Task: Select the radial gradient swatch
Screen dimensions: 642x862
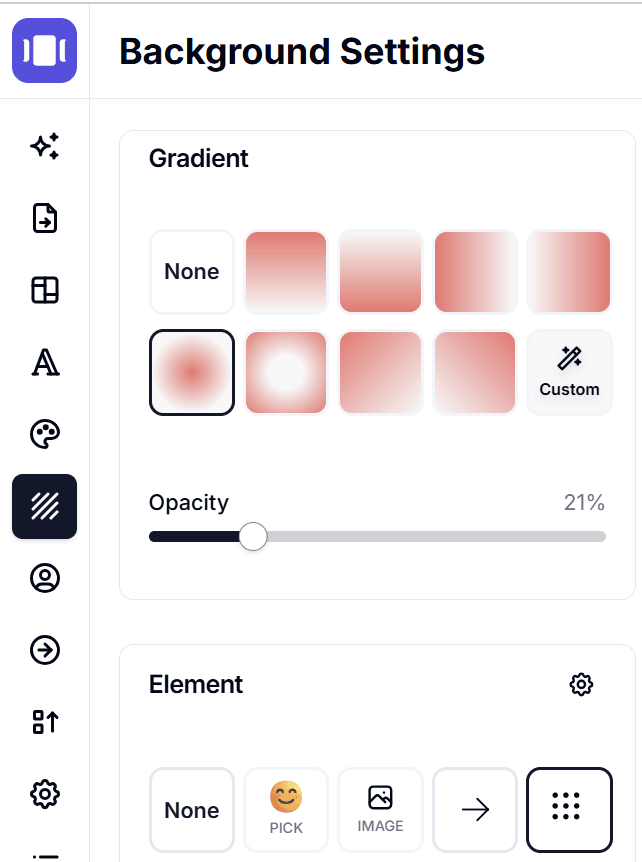Action: click(x=191, y=372)
